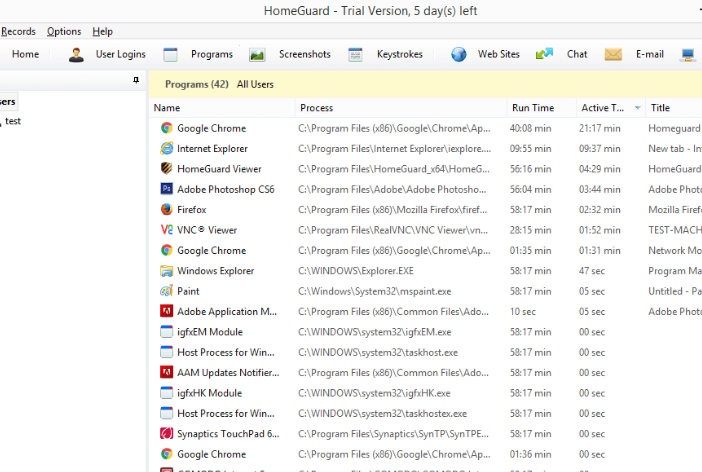This screenshot has height=472, width=702.
Task: Click the 40:08 min run time cell
Action: (x=530, y=129)
